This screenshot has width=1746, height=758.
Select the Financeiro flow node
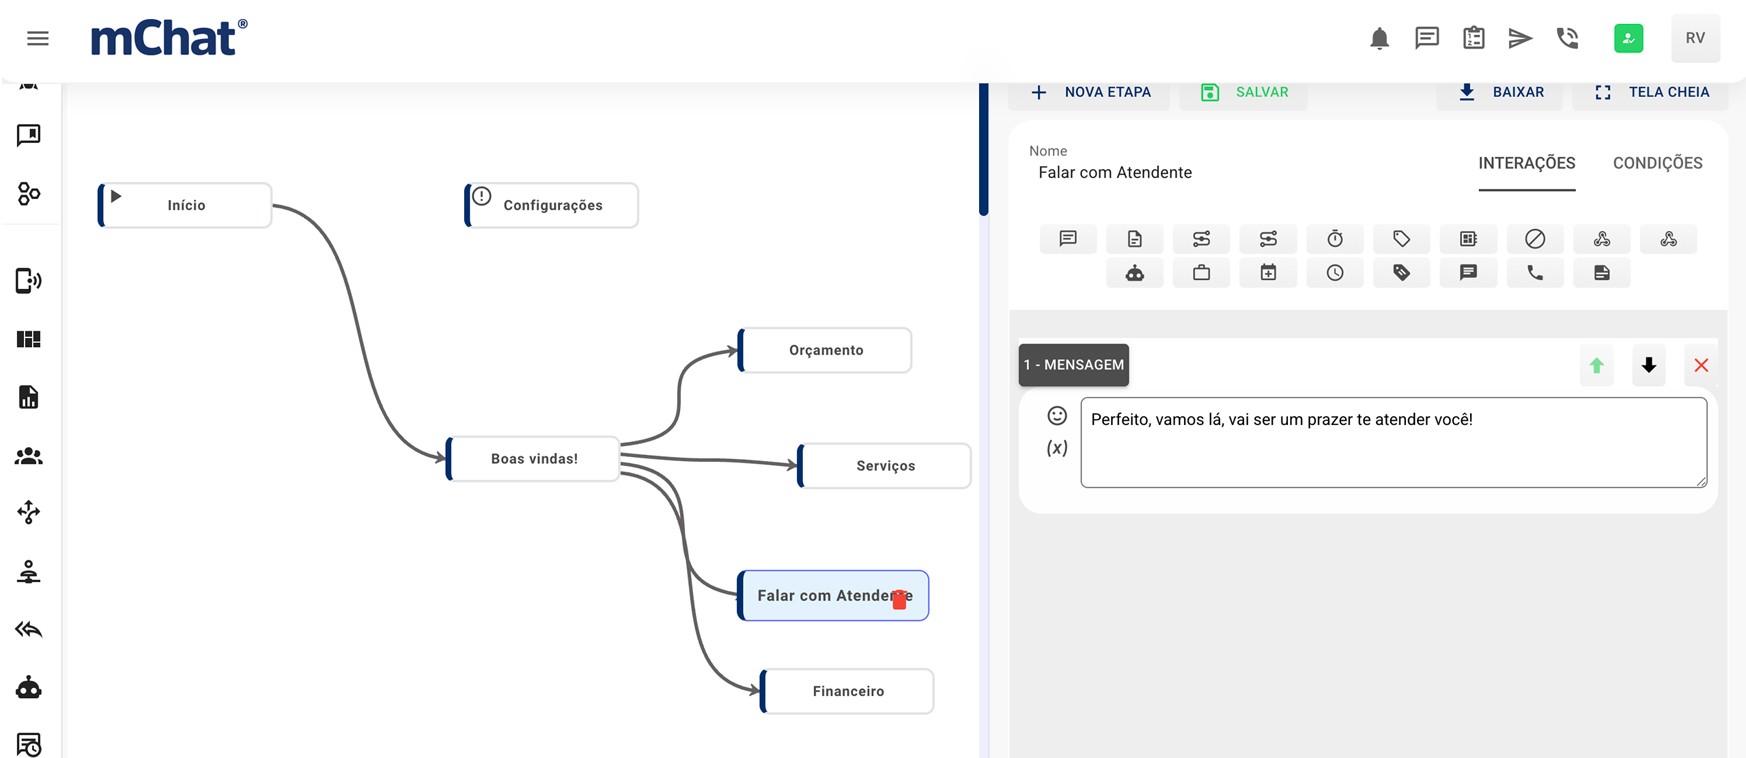(848, 691)
